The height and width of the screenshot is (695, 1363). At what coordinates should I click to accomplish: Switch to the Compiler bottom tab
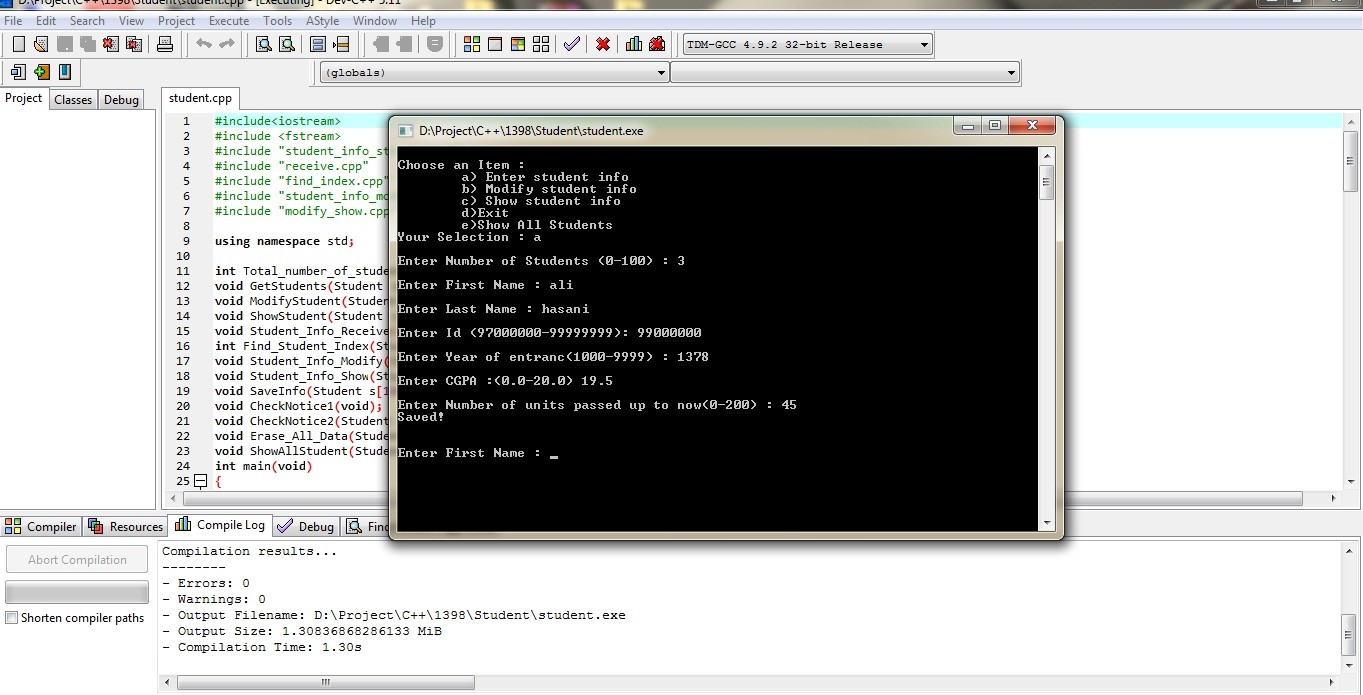tap(41, 526)
